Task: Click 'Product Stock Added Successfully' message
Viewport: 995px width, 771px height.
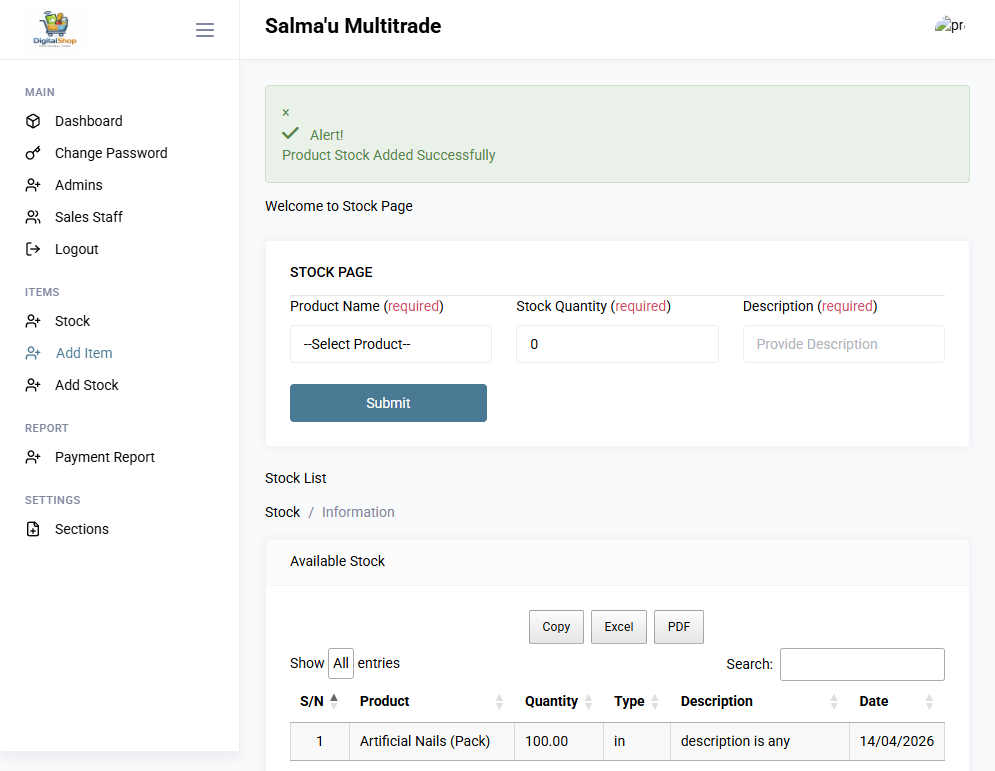Action: coord(388,155)
